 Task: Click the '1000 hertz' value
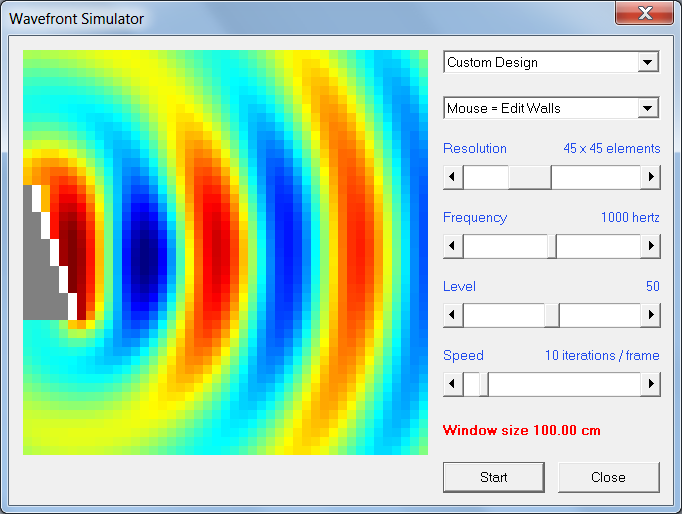click(x=630, y=217)
